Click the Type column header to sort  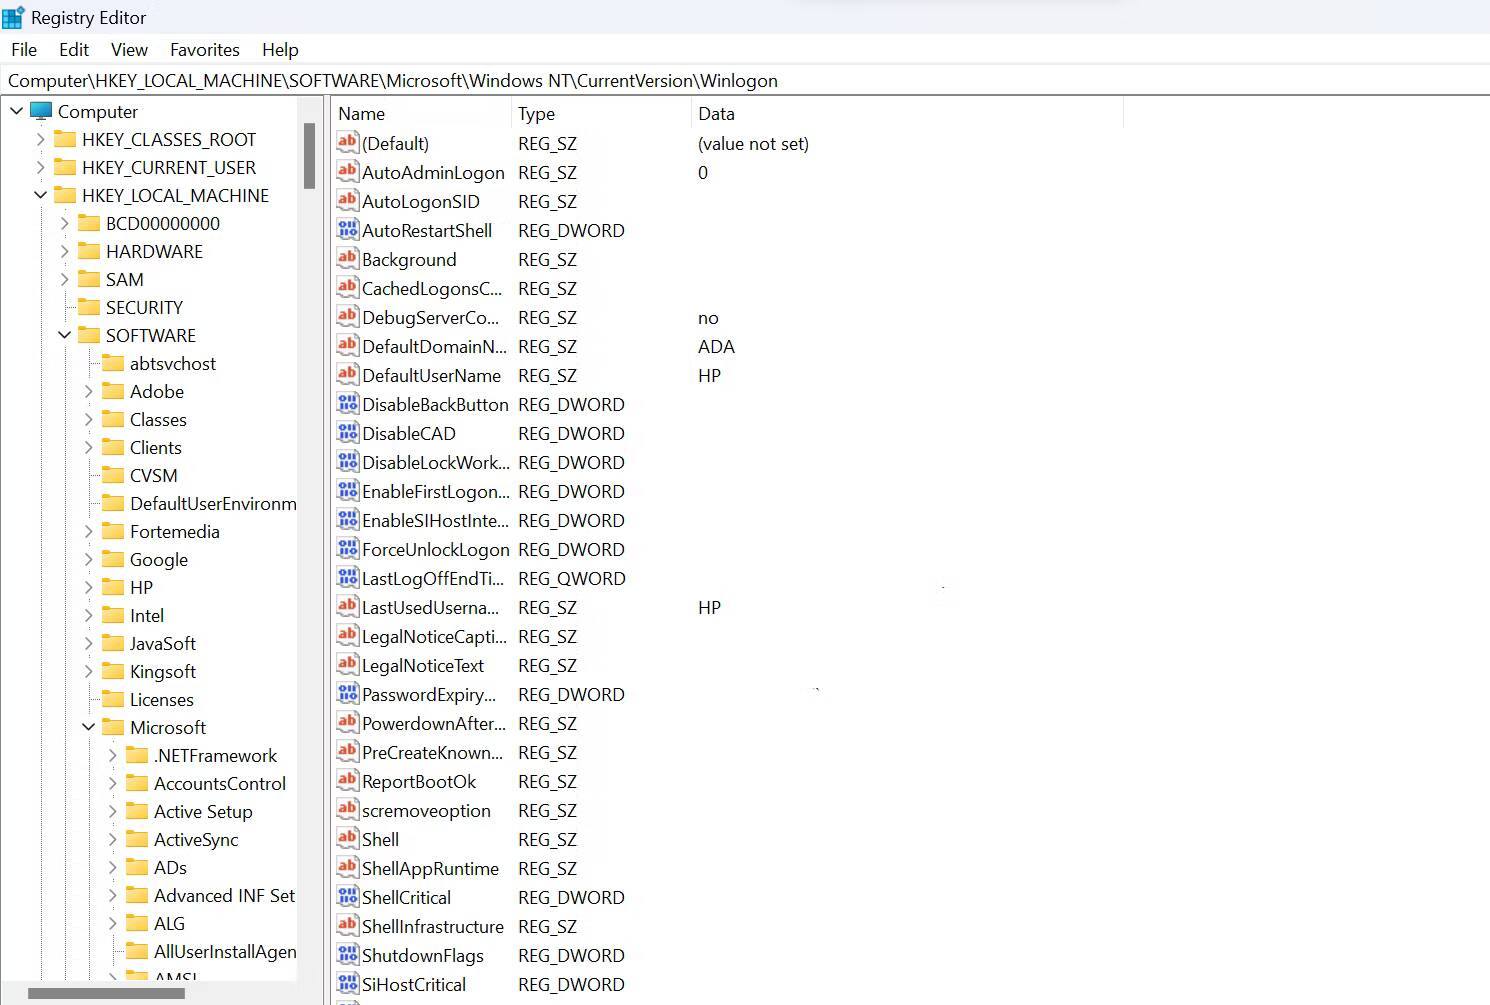[536, 113]
